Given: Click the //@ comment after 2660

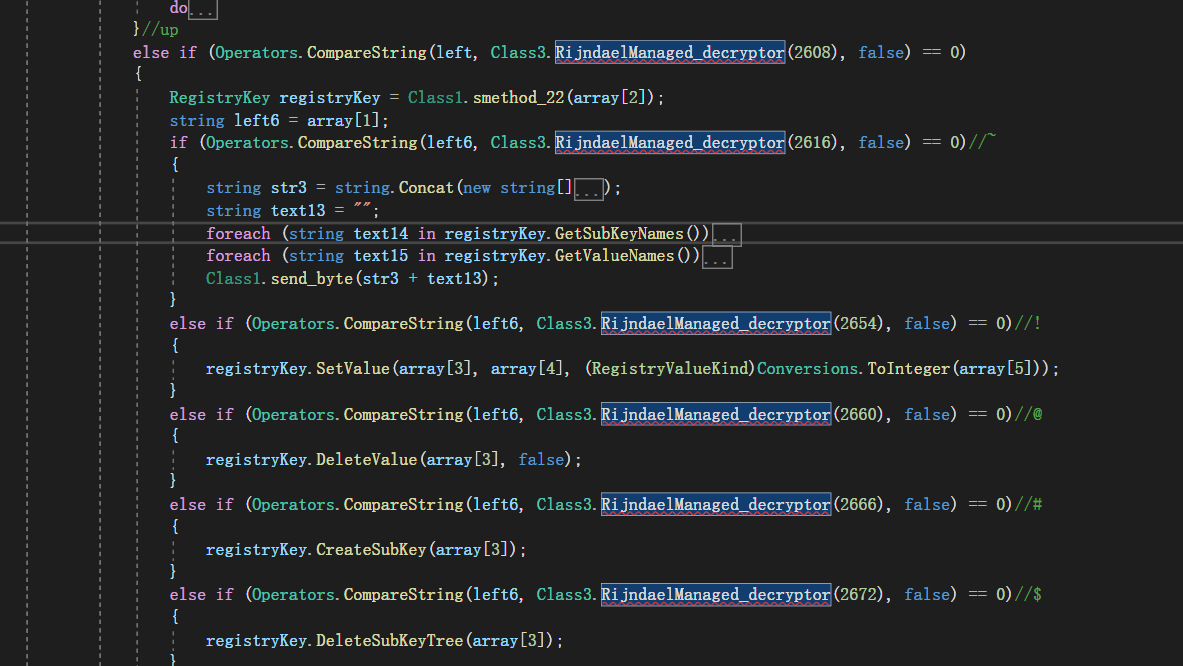Looking at the screenshot, I should click(x=1028, y=414).
